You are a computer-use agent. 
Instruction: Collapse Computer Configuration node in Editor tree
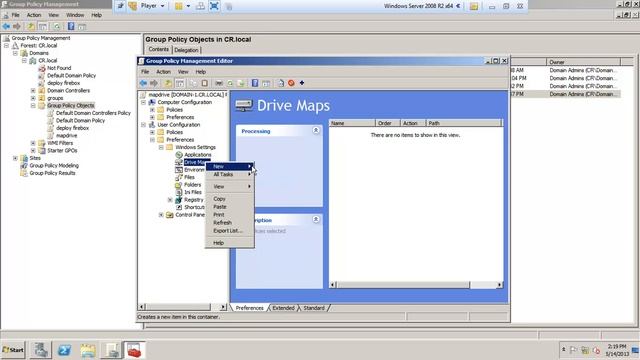[x=144, y=102]
